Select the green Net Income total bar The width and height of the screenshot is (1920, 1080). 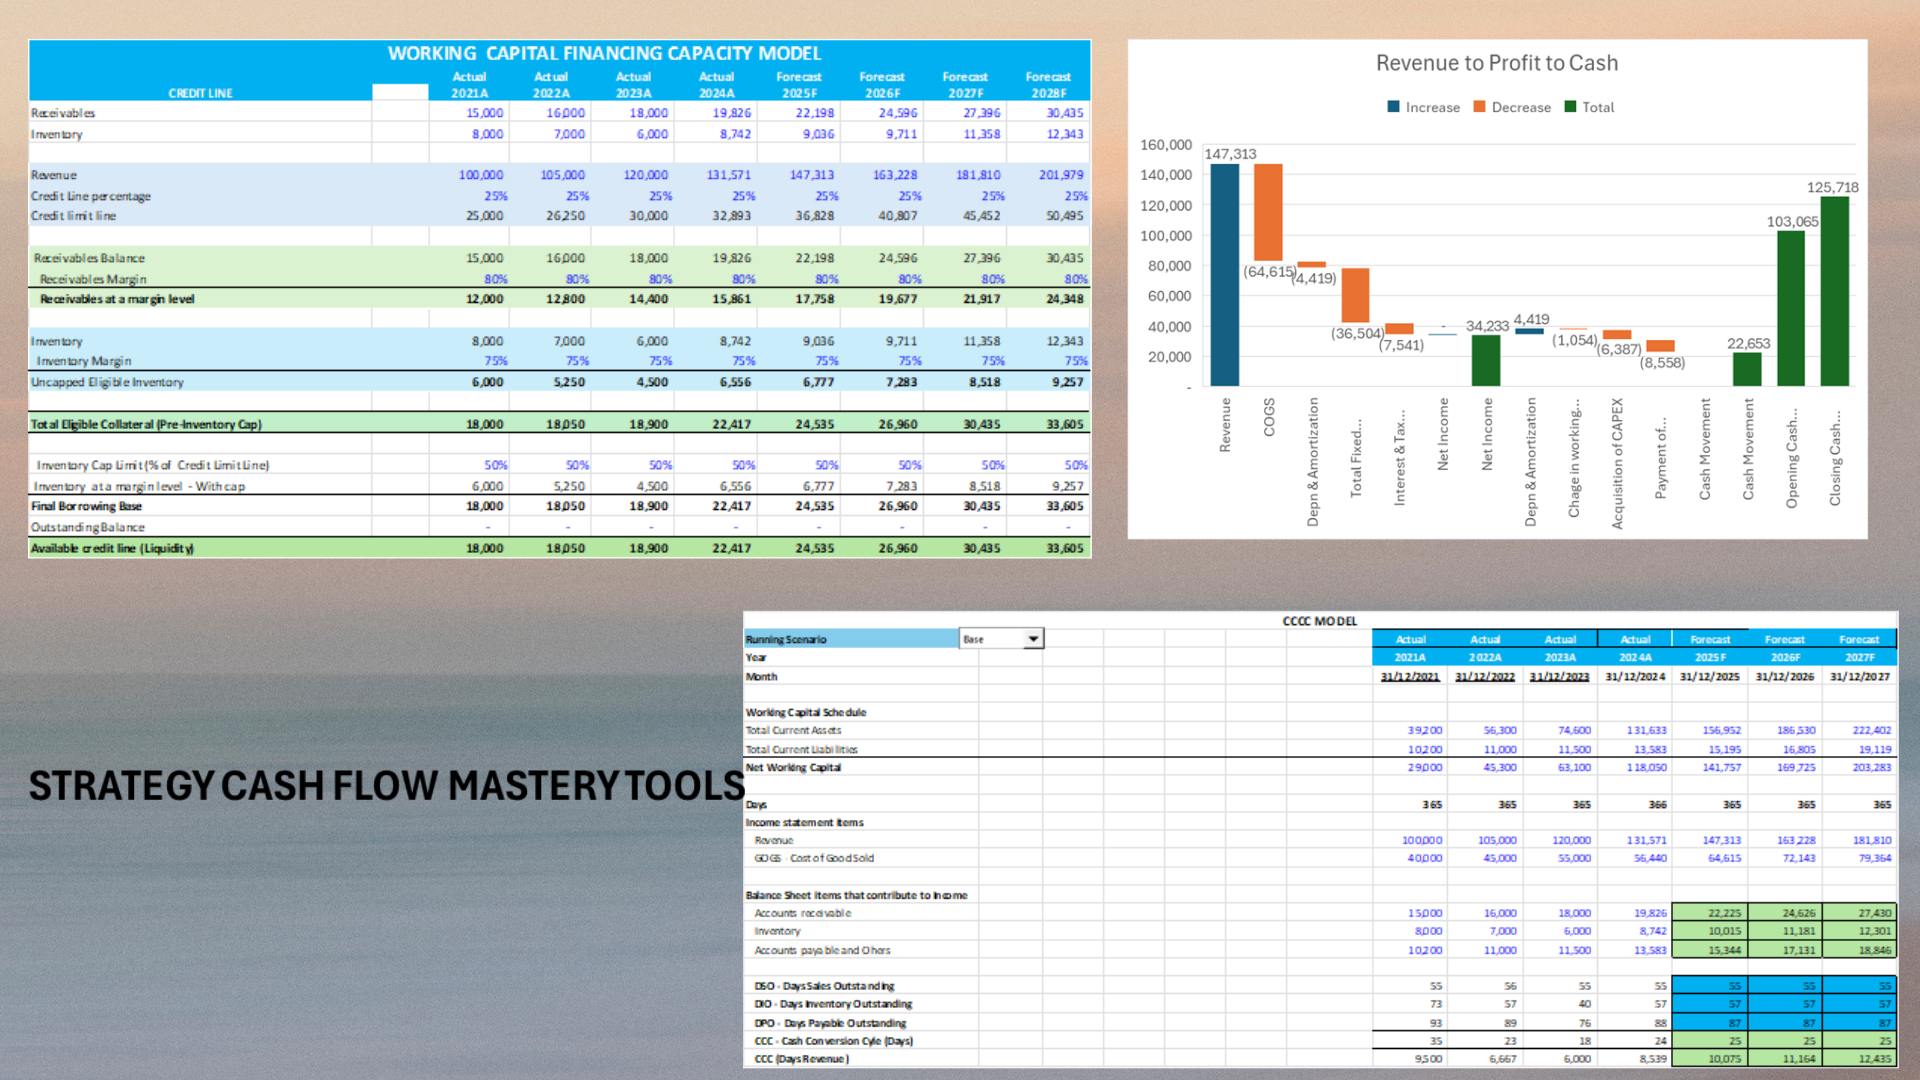[1486, 360]
